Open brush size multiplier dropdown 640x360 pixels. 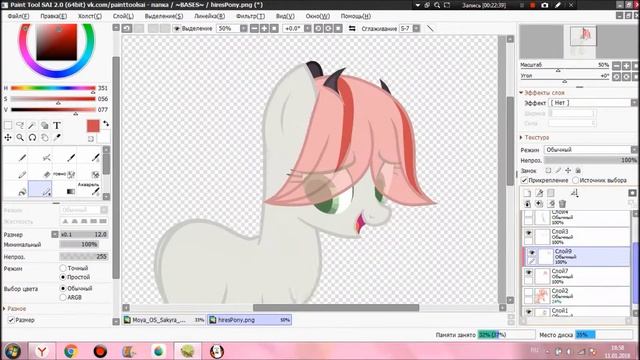tap(55, 234)
